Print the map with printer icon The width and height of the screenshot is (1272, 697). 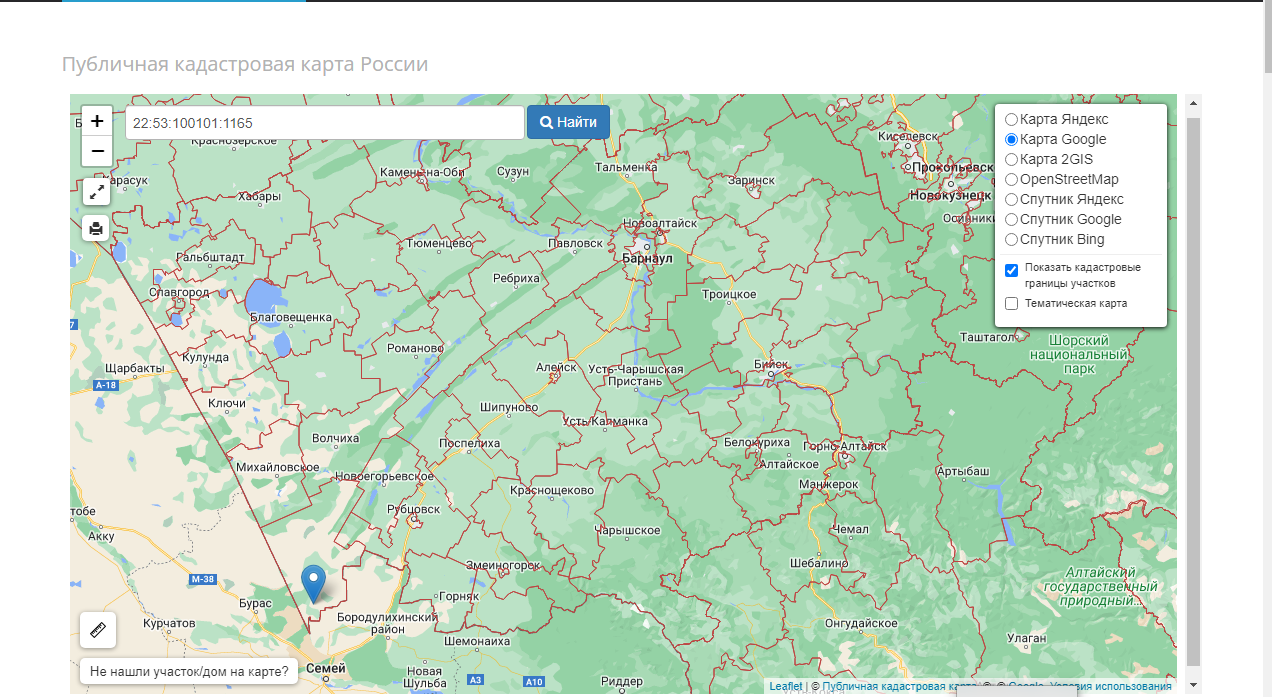96,228
